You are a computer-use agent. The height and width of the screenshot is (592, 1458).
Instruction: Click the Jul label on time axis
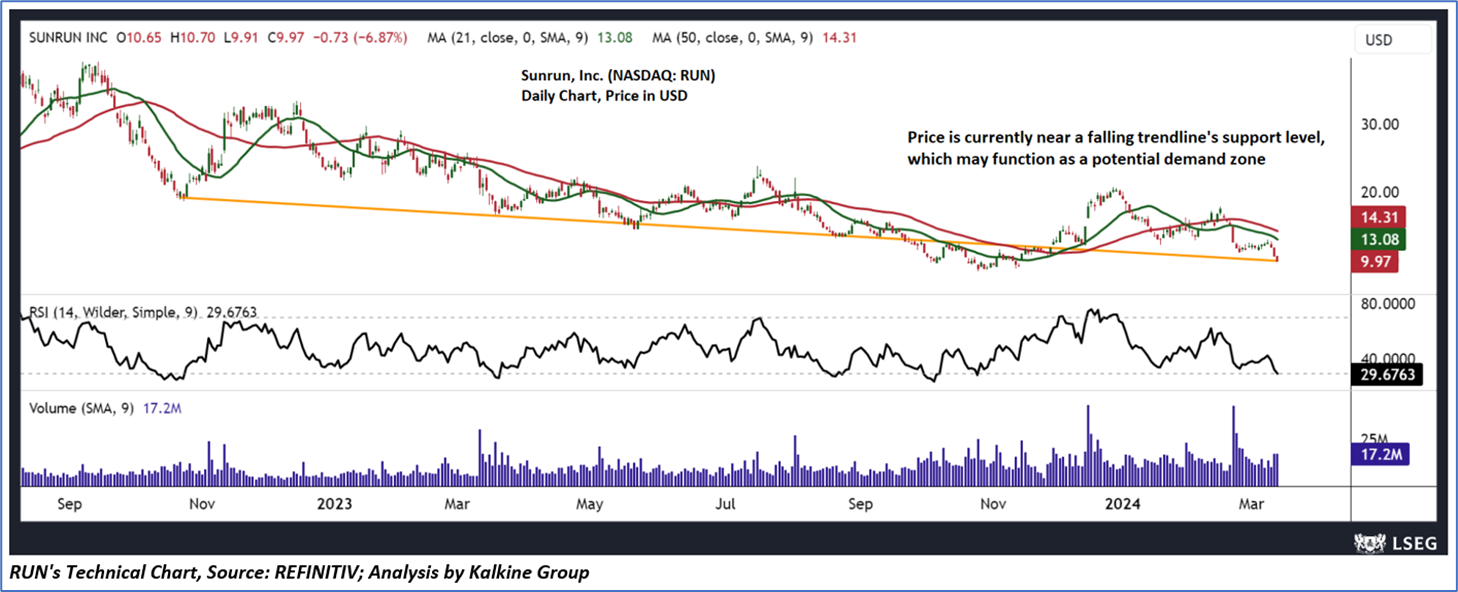tap(728, 504)
